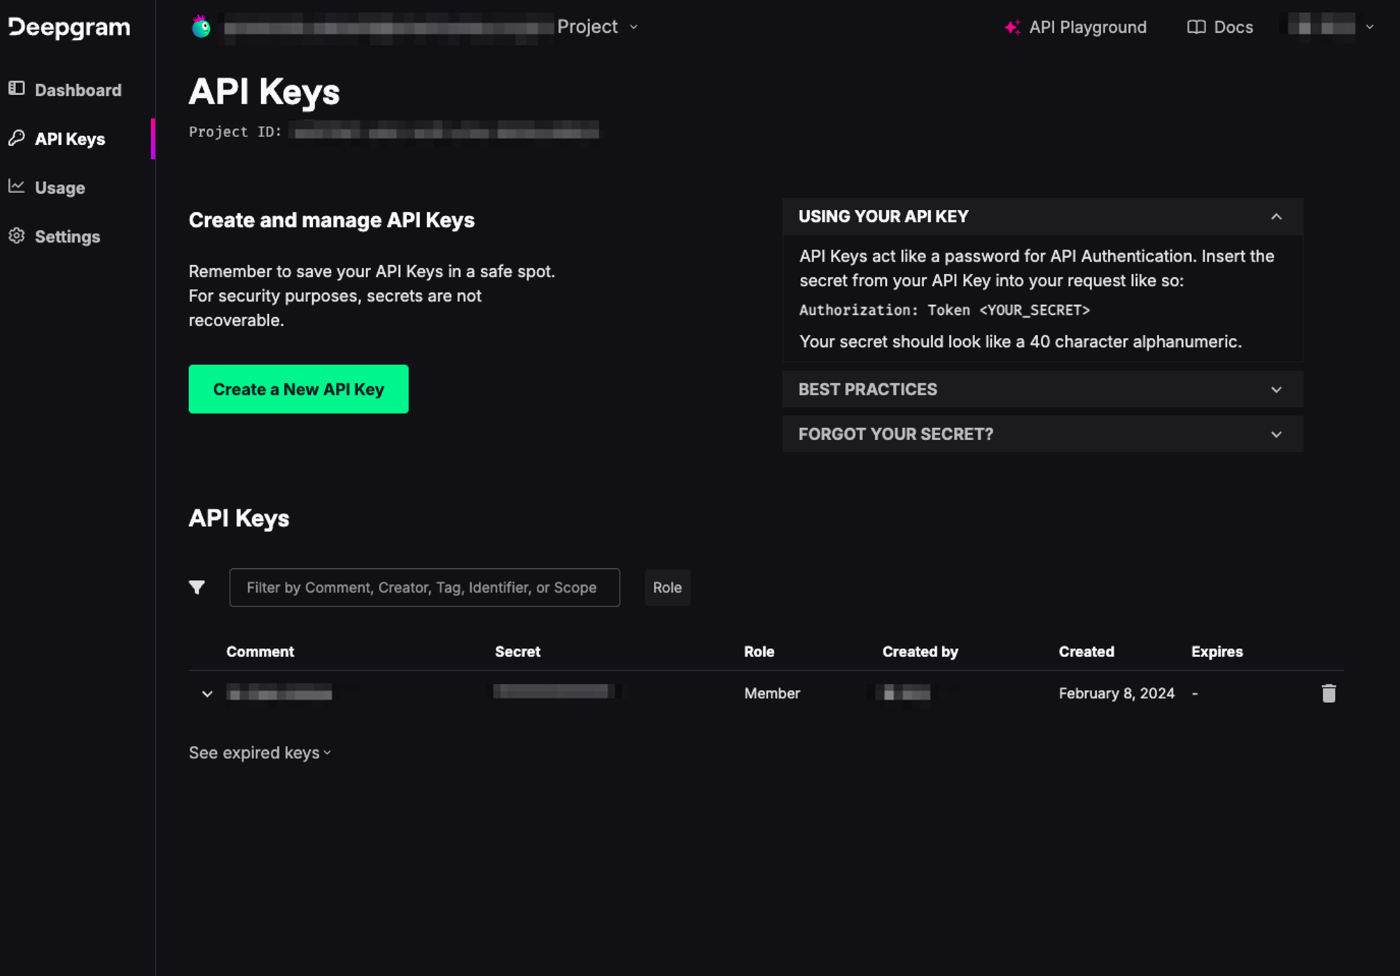Screen dimensions: 1400x976
Task: Click the Expires column header
Action: (x=1217, y=652)
